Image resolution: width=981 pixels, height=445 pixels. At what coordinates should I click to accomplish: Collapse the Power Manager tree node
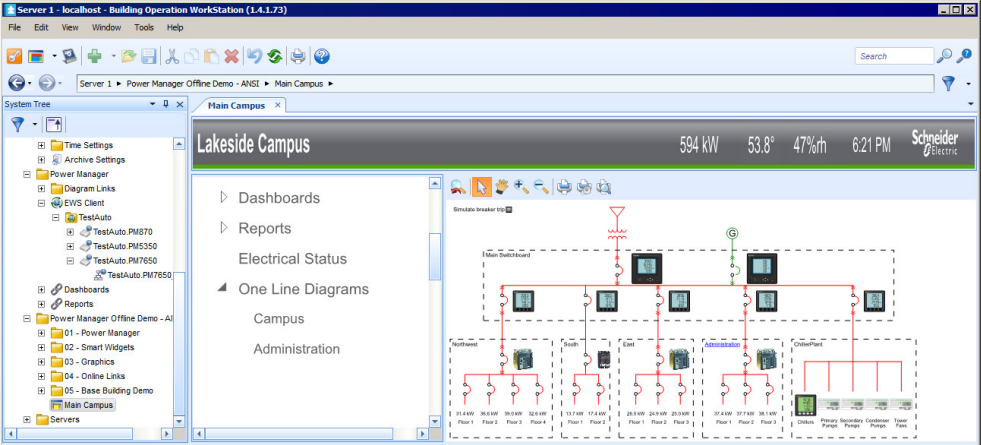click(27, 174)
